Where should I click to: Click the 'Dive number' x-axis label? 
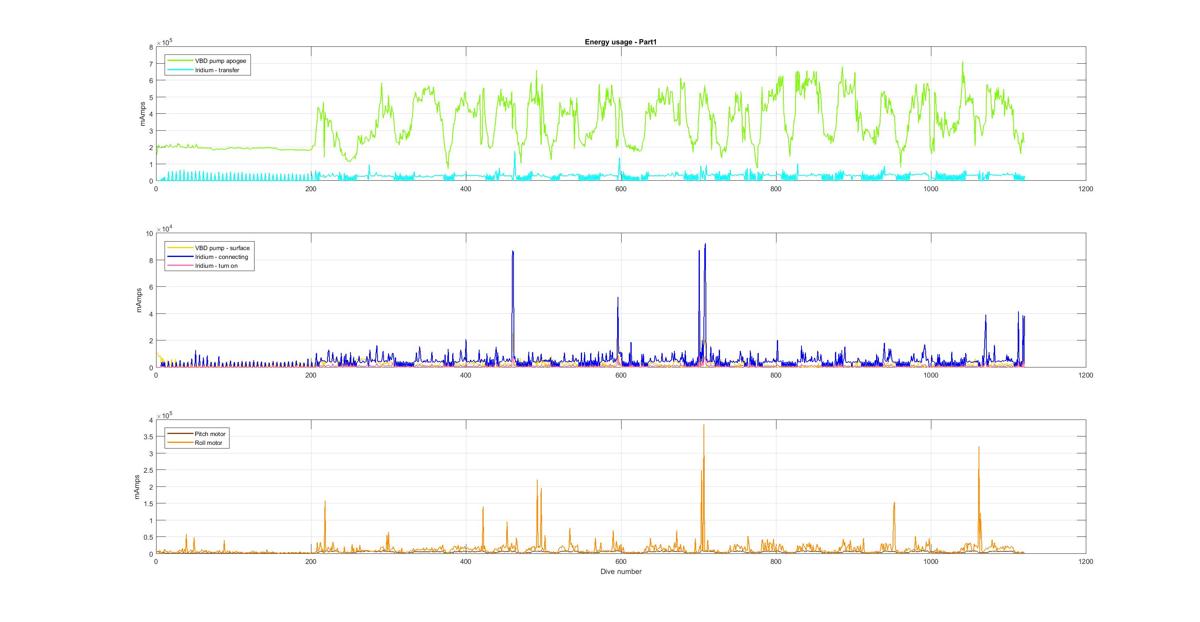coord(620,572)
